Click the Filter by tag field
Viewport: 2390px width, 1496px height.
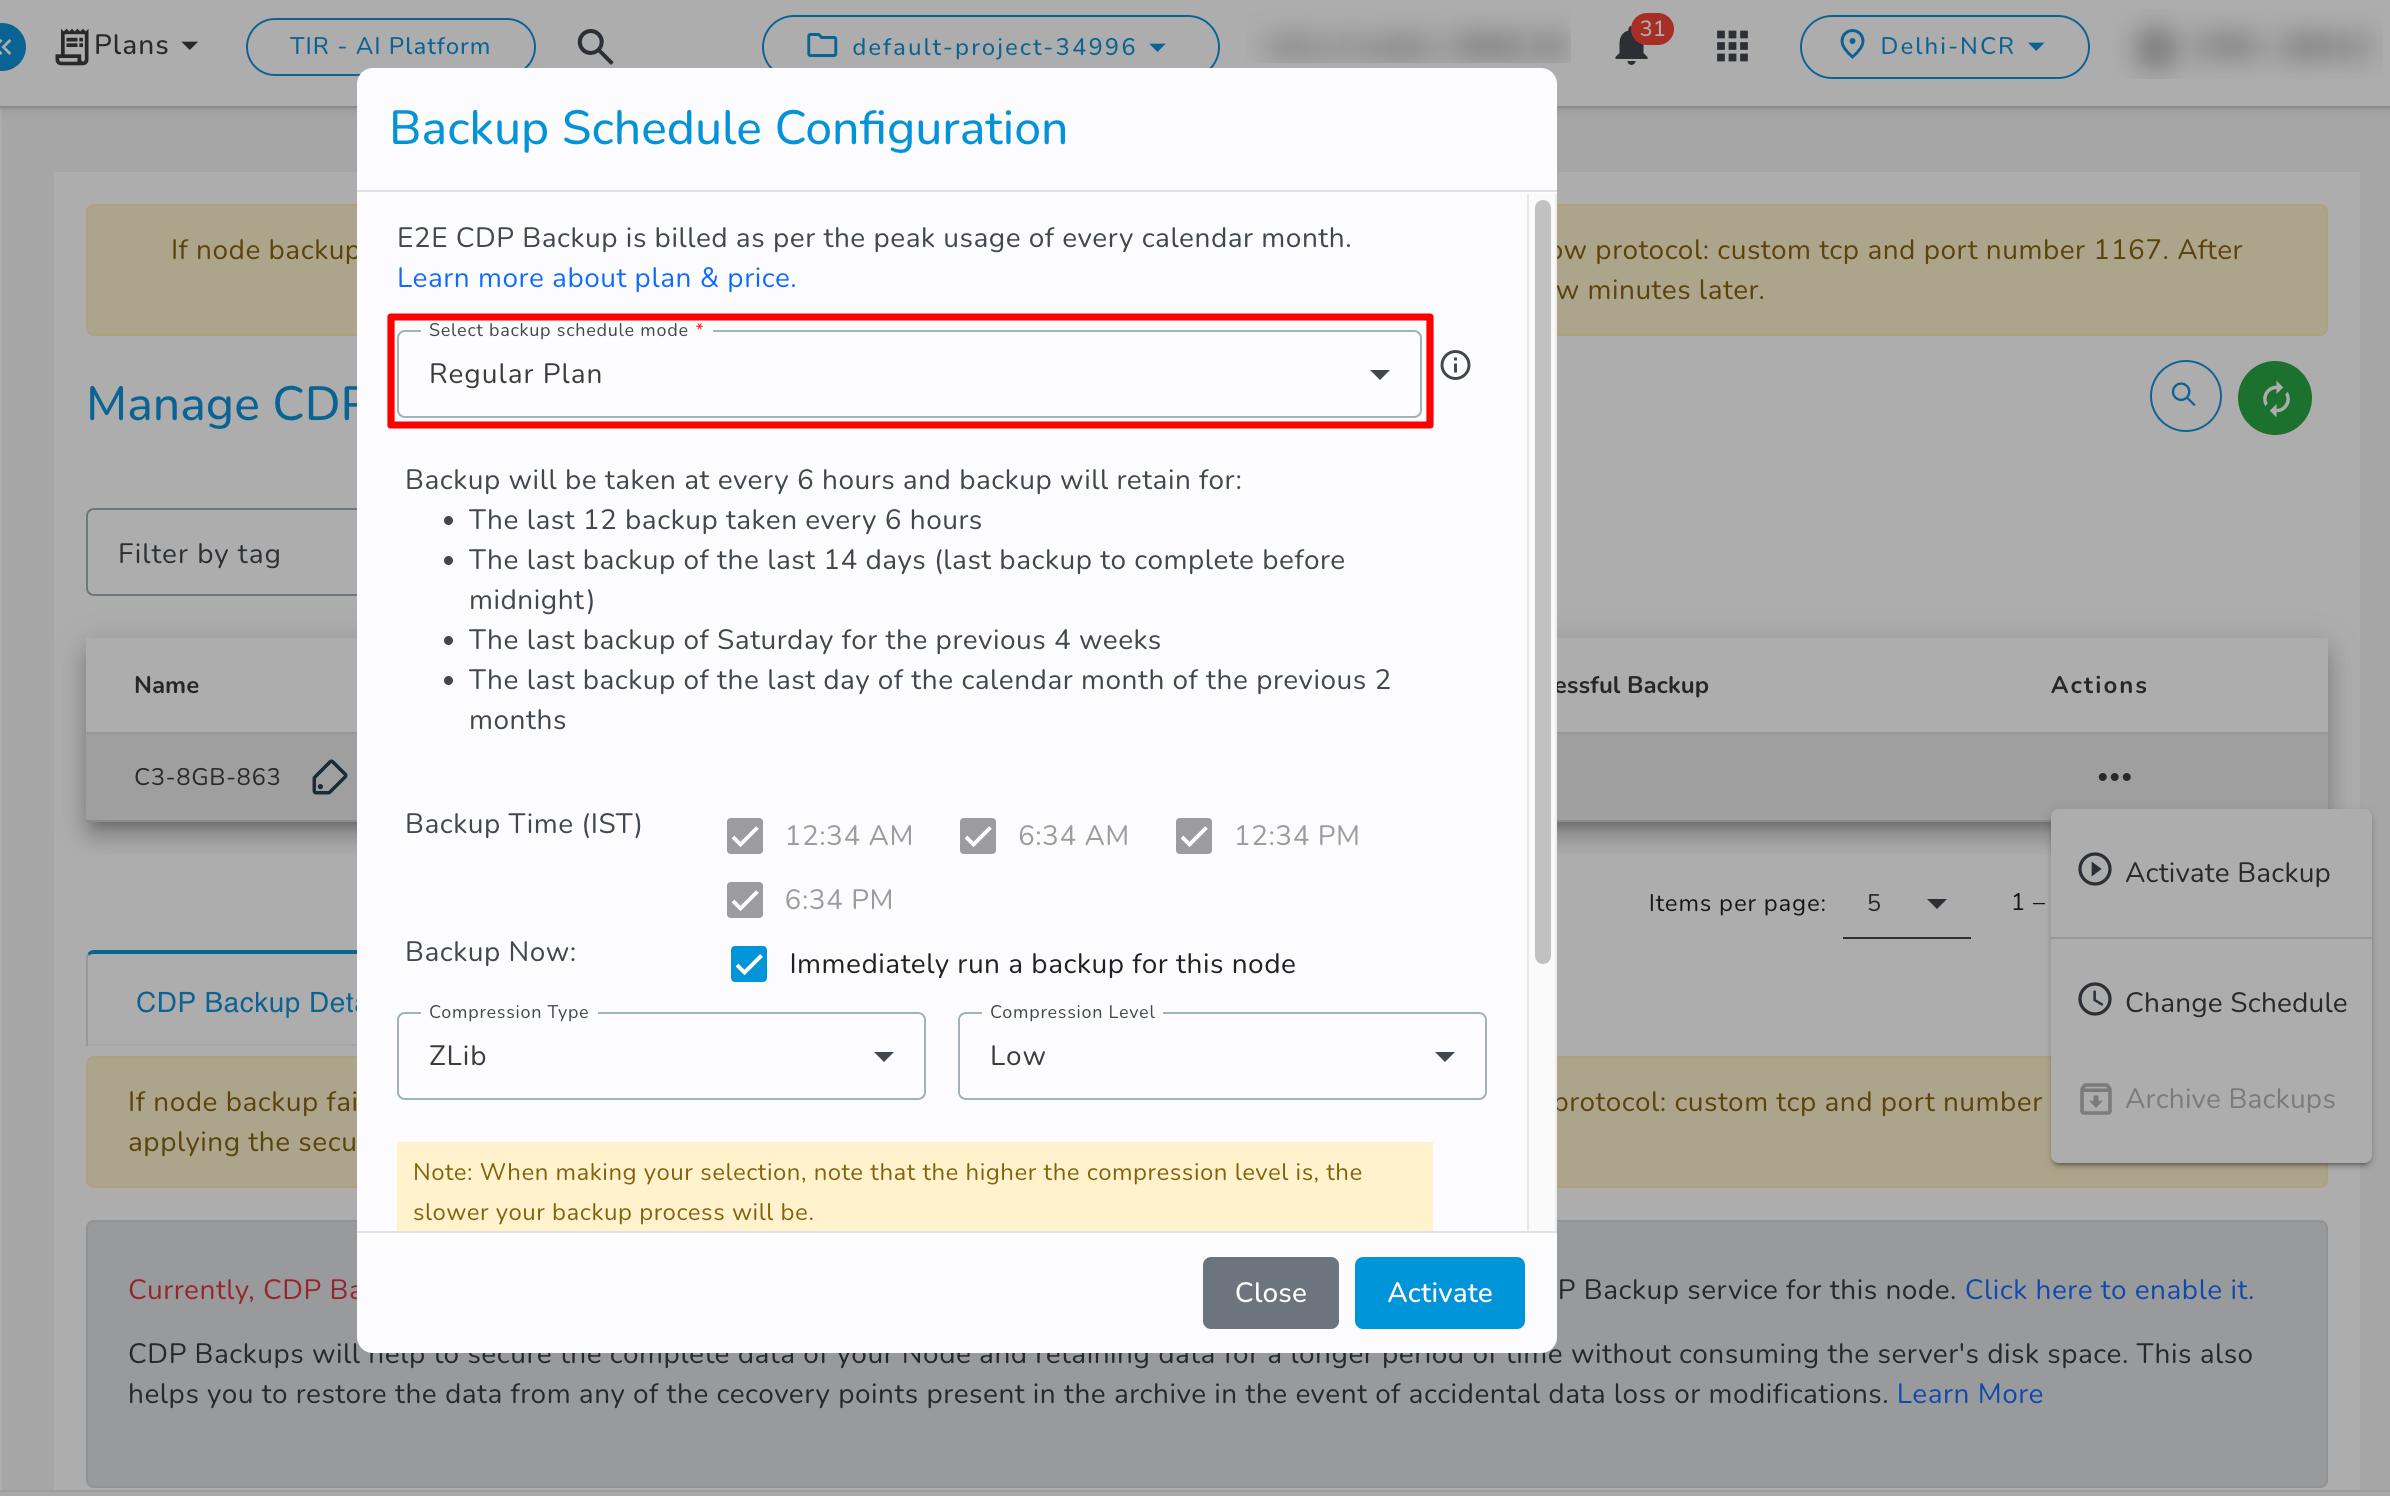pos(222,553)
